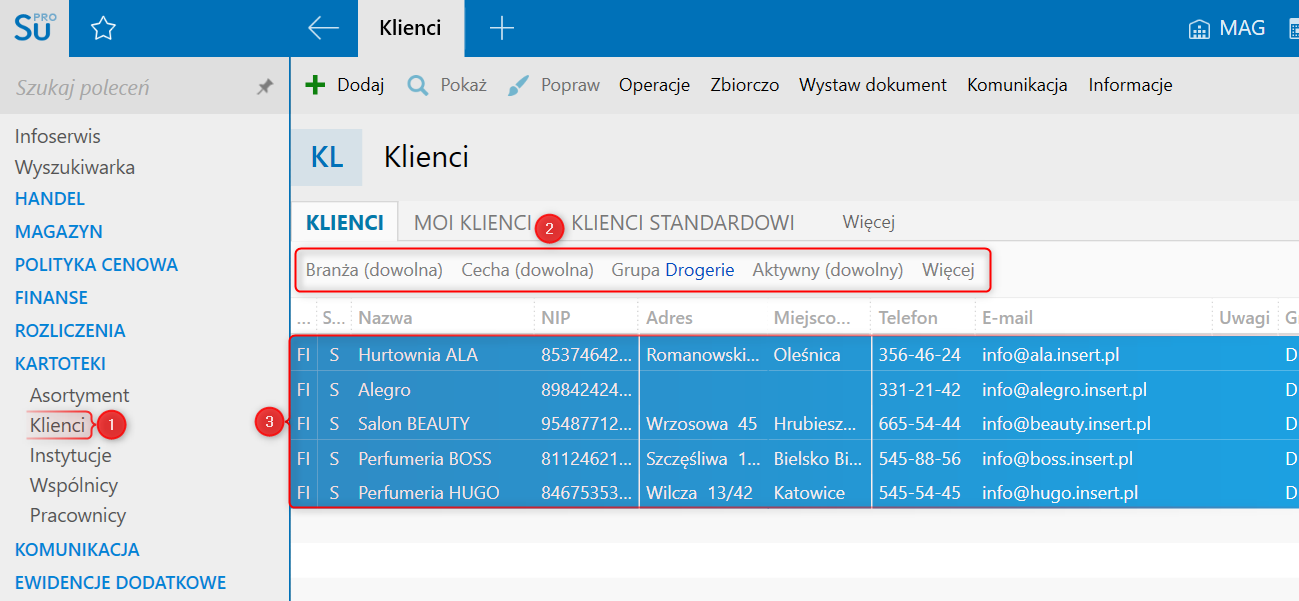Open the MOI KLIENCI tab
This screenshot has height=601, width=1299.
coord(472,222)
